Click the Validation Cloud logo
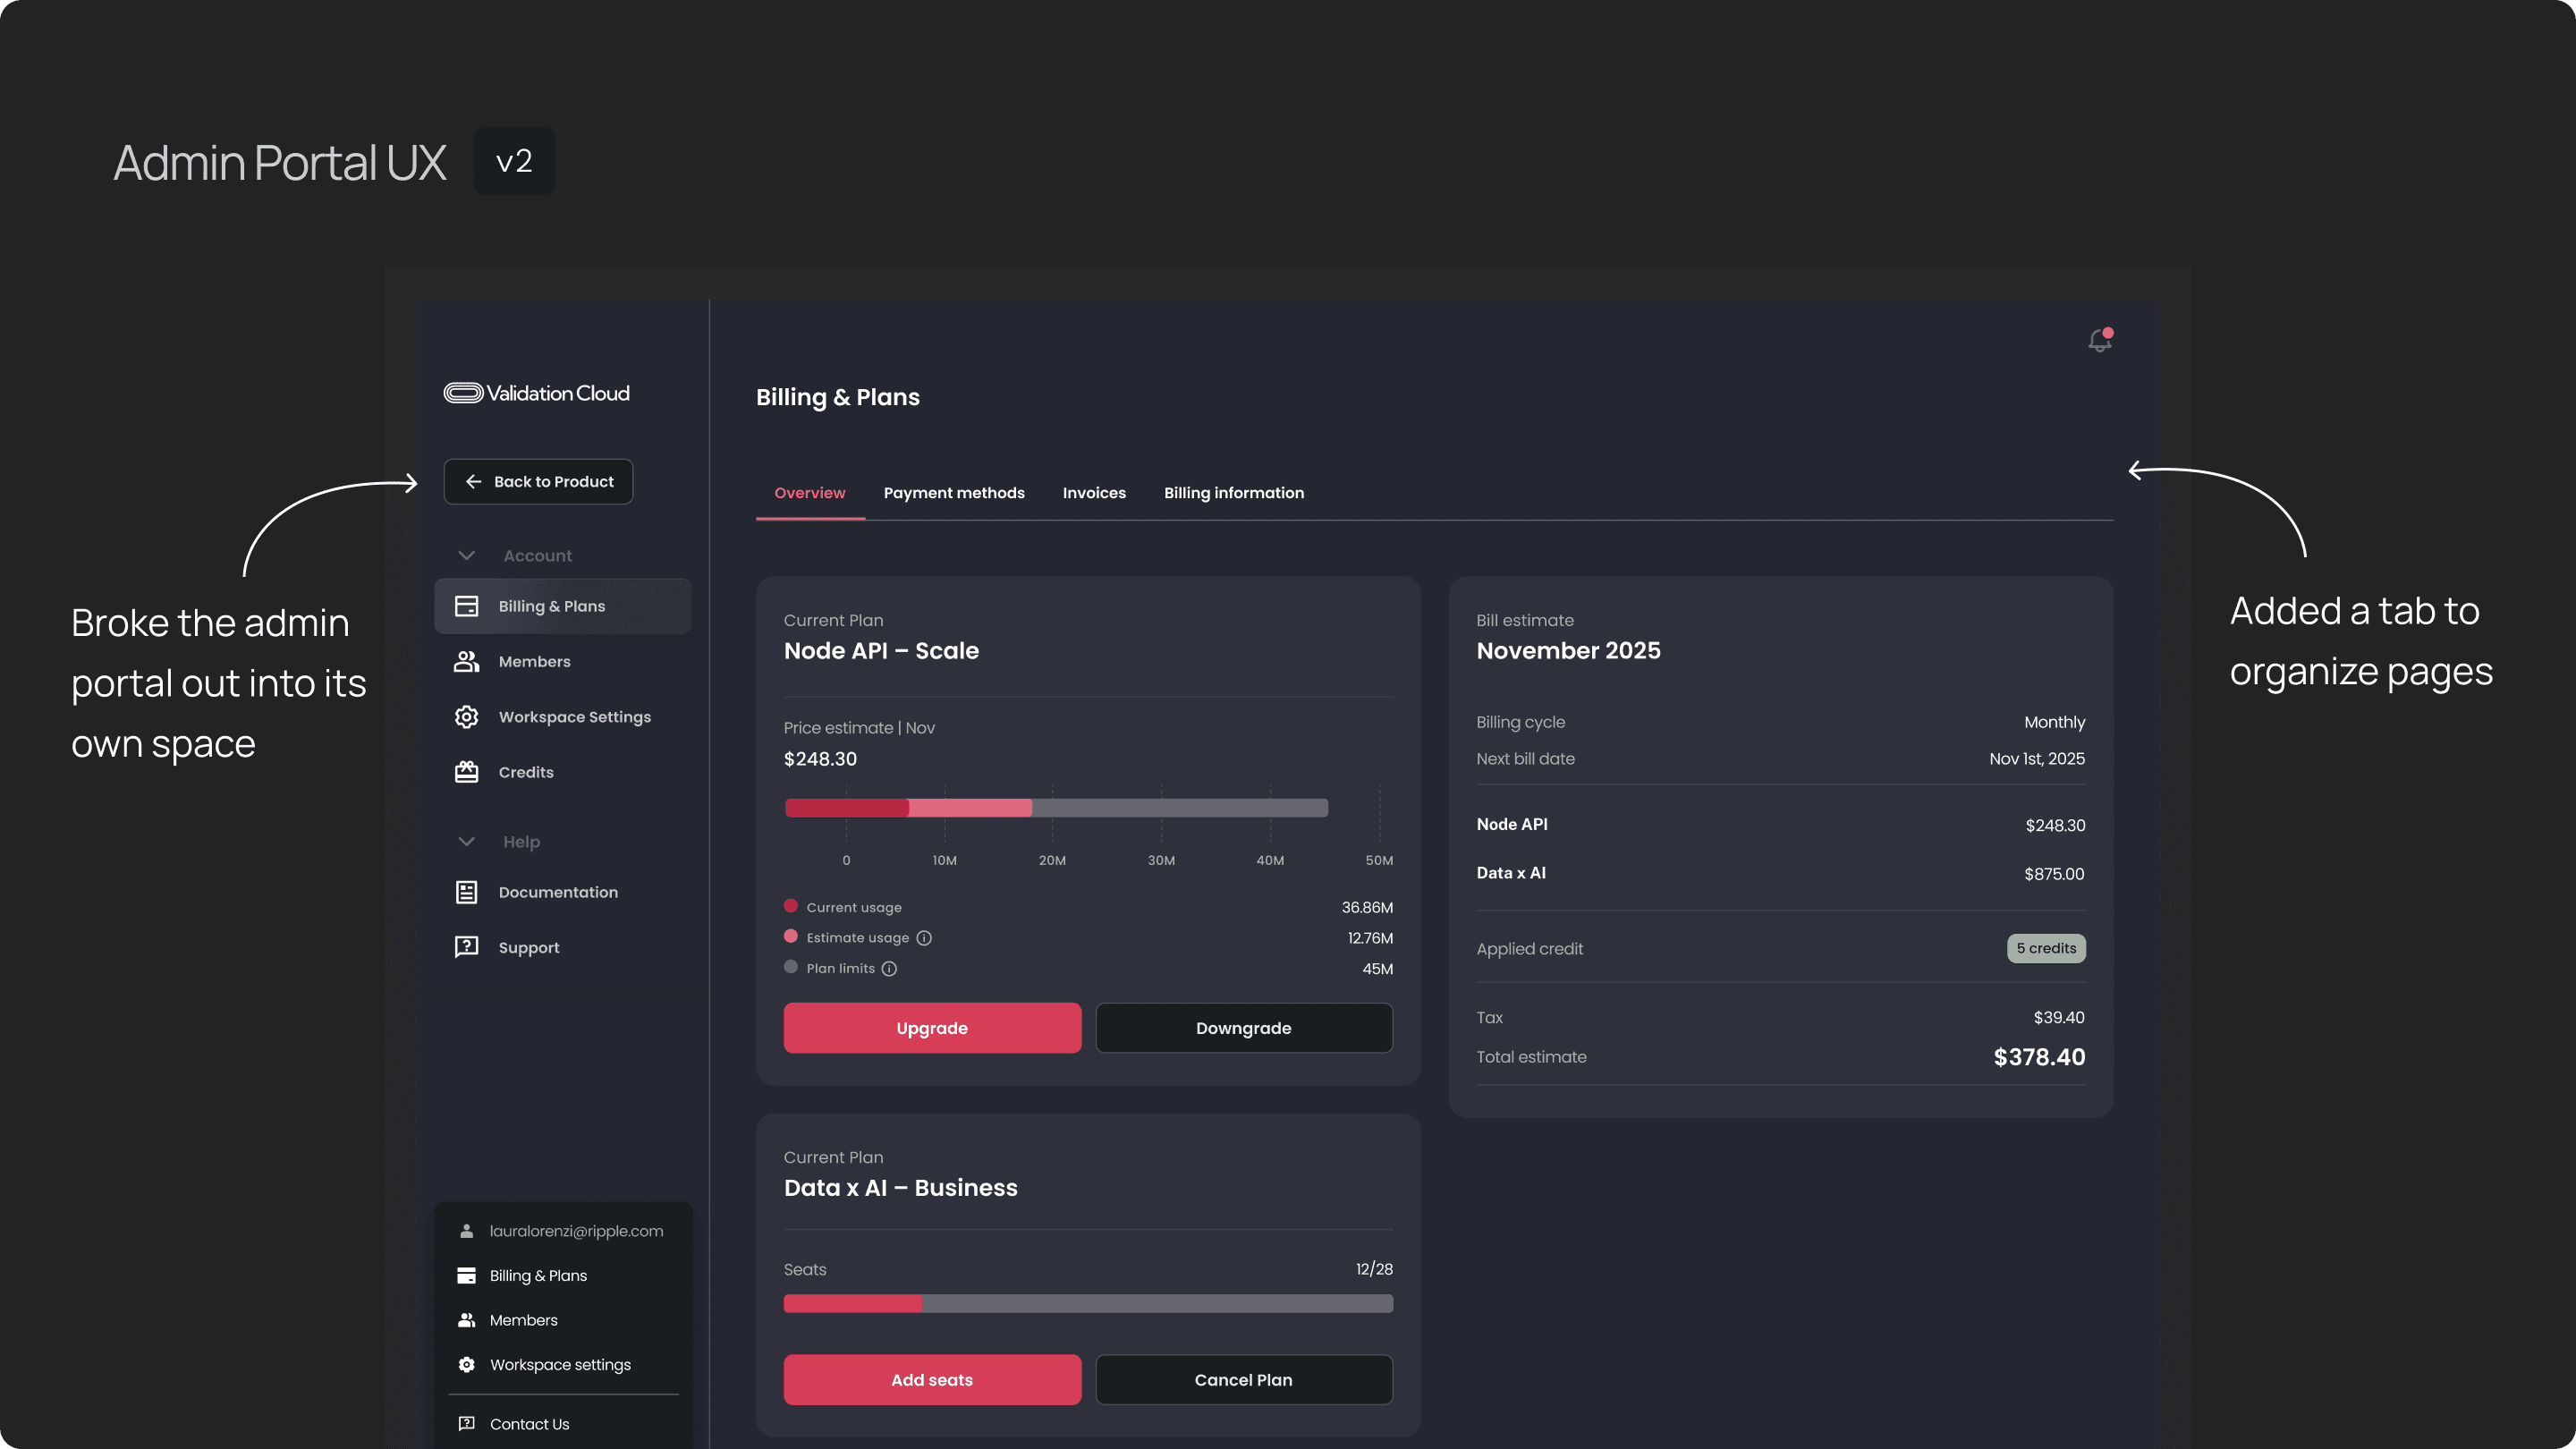Screen dimensions: 2576x1449 click(x=537, y=393)
